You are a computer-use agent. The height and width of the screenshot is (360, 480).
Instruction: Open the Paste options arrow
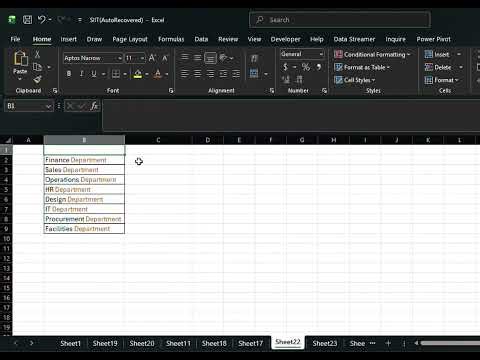20,79
